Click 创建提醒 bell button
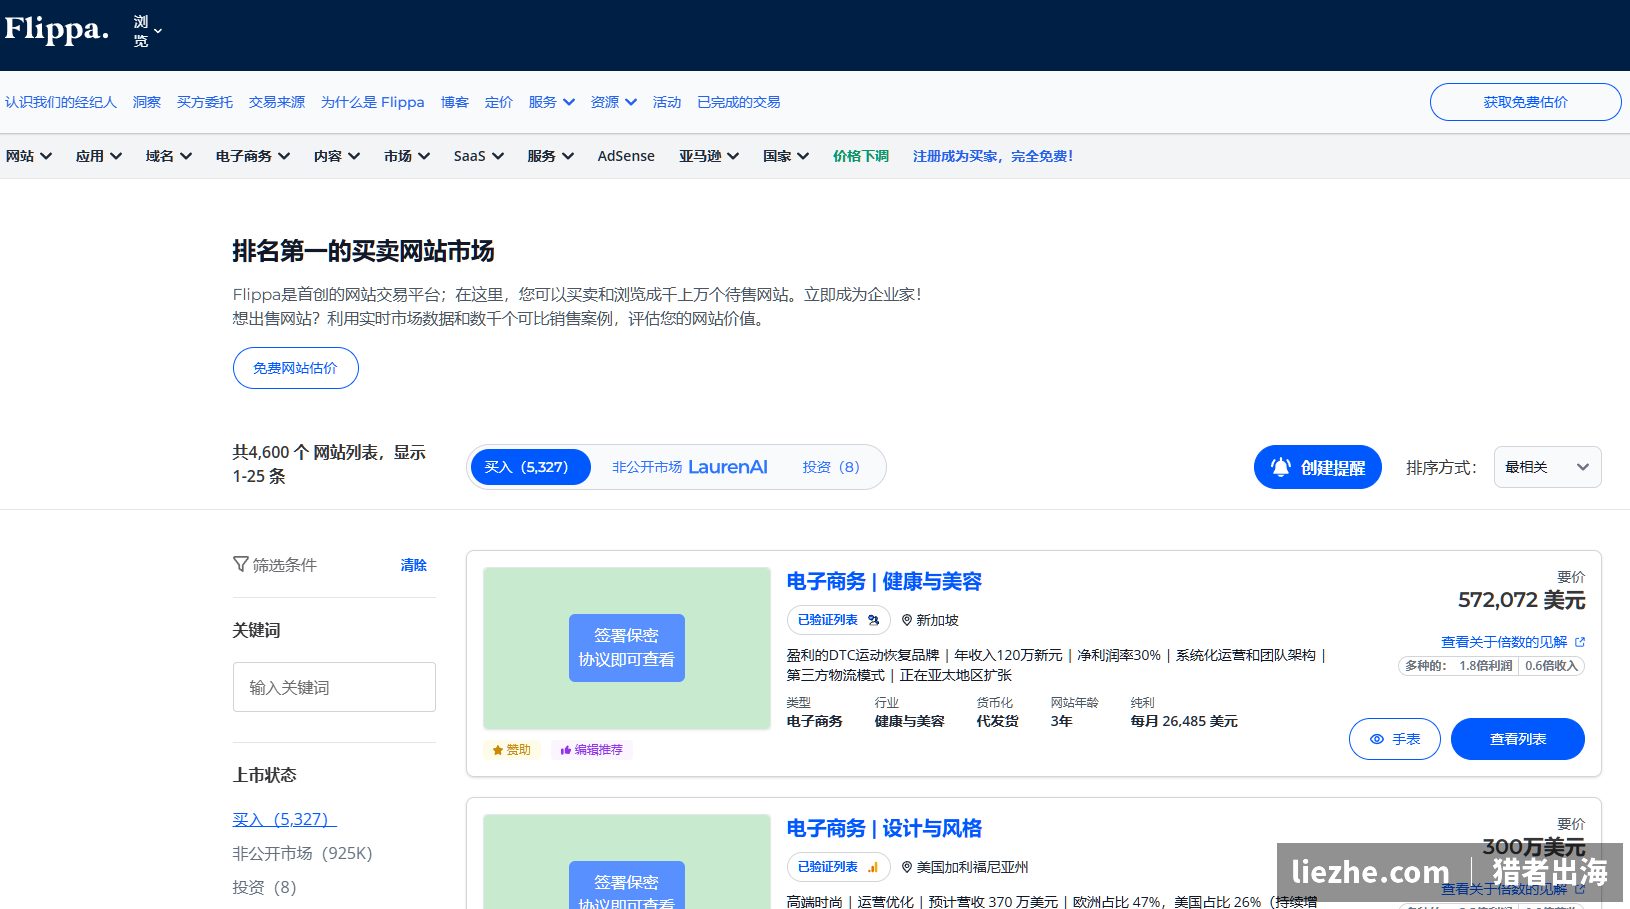1630x909 pixels. [1318, 467]
